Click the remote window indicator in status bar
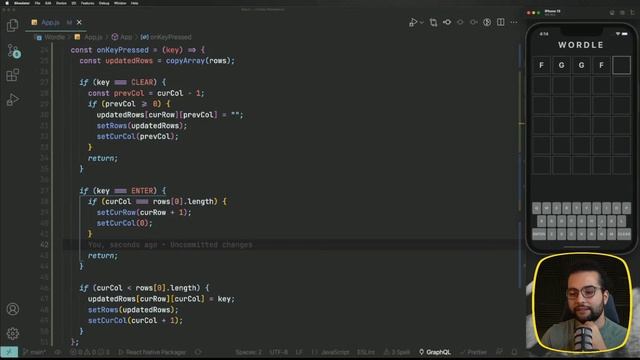 click(x=9, y=352)
